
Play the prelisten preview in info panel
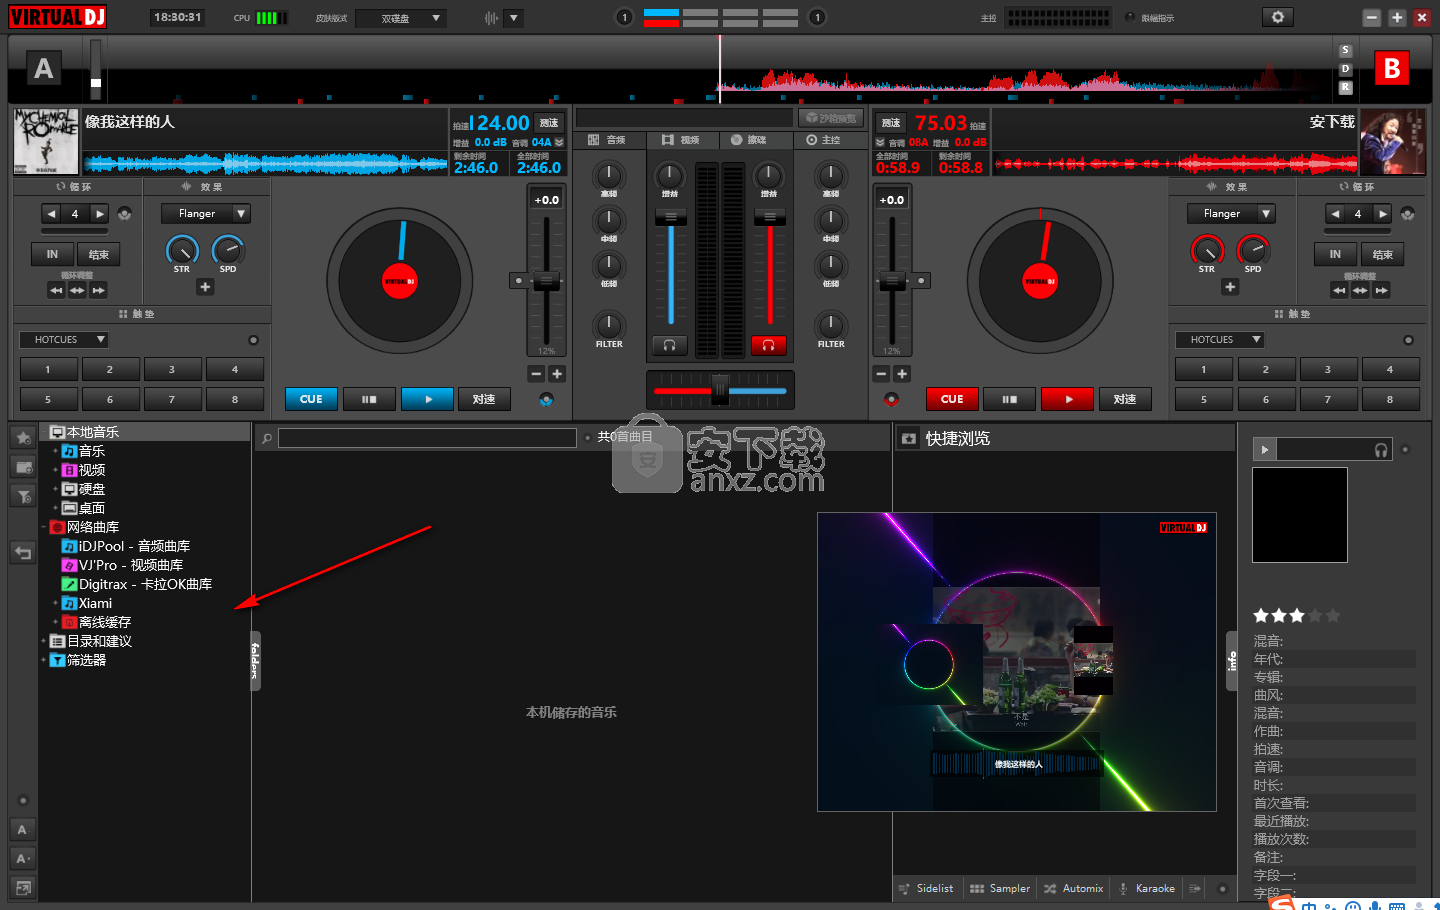(1265, 450)
